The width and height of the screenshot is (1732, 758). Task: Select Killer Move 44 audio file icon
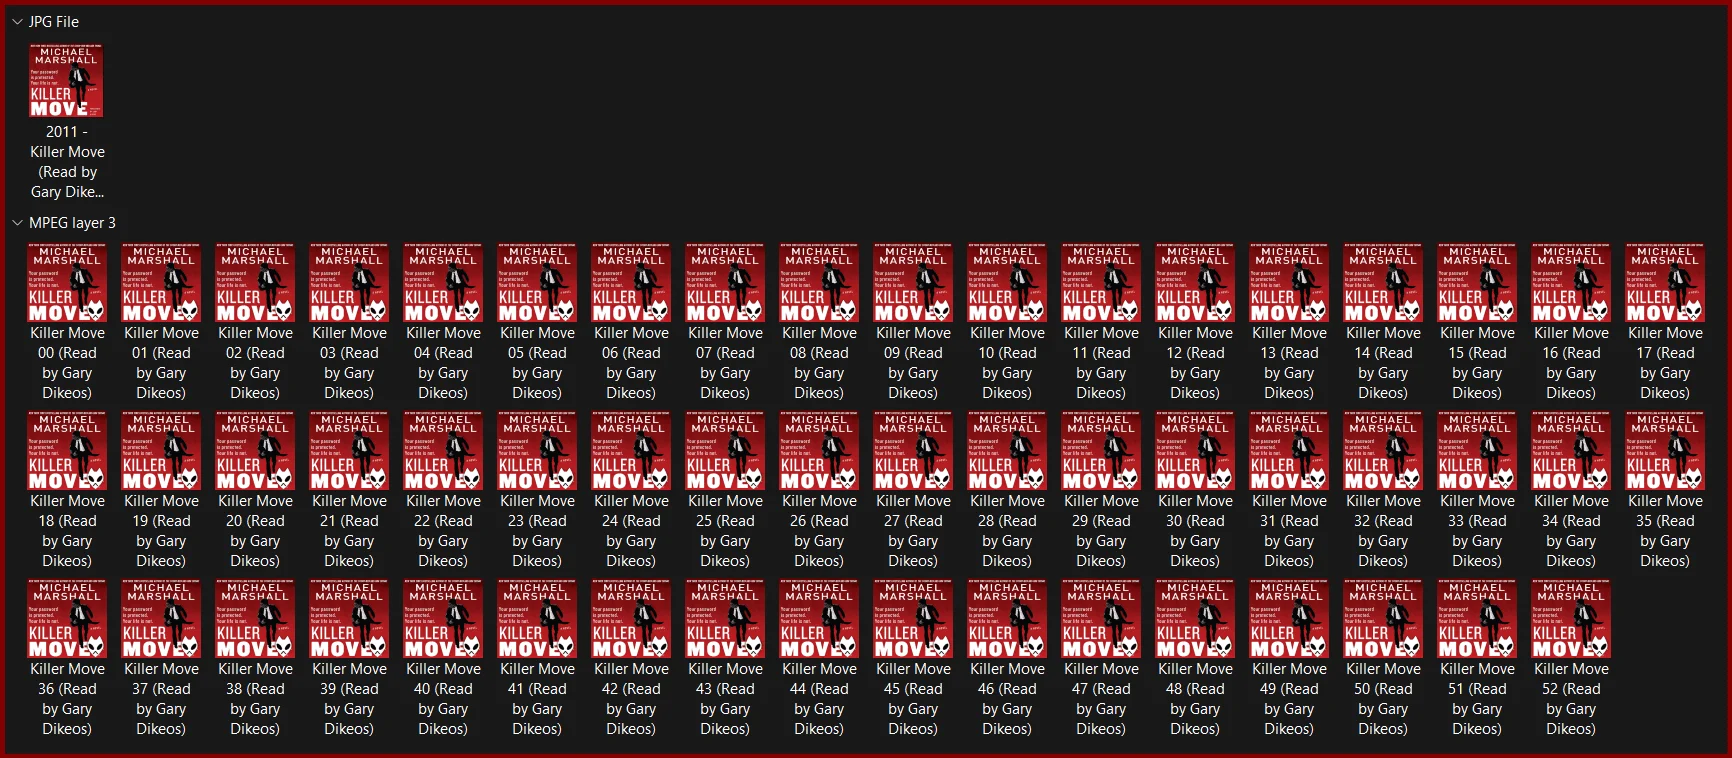[819, 619]
